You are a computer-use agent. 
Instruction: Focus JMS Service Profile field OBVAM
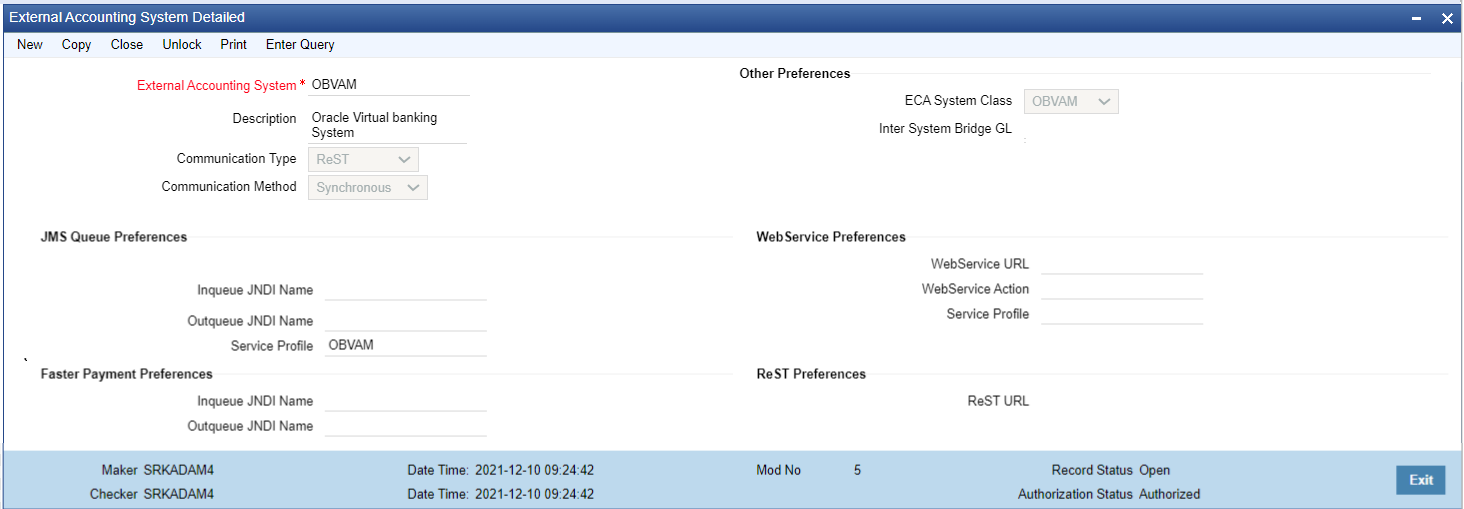[x=405, y=346]
